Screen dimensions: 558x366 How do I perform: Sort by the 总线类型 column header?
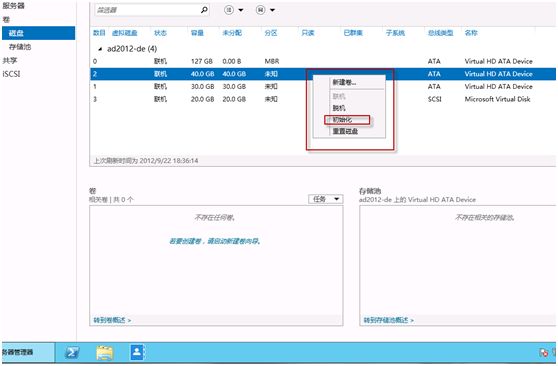click(x=441, y=33)
